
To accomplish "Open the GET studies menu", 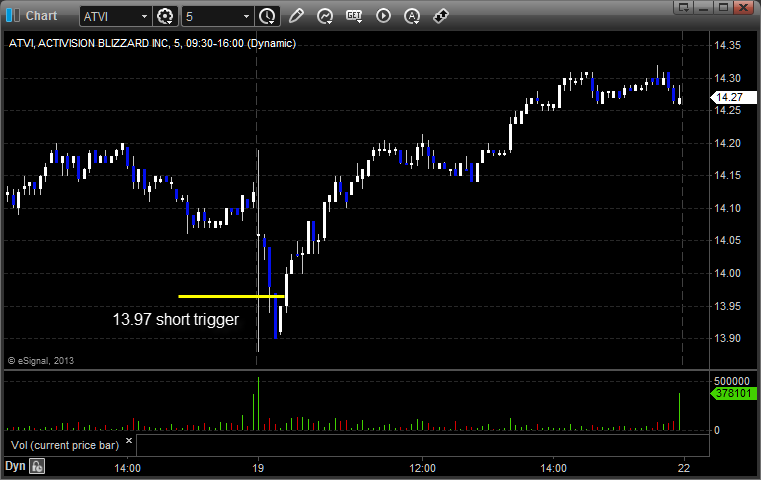I will [354, 16].
